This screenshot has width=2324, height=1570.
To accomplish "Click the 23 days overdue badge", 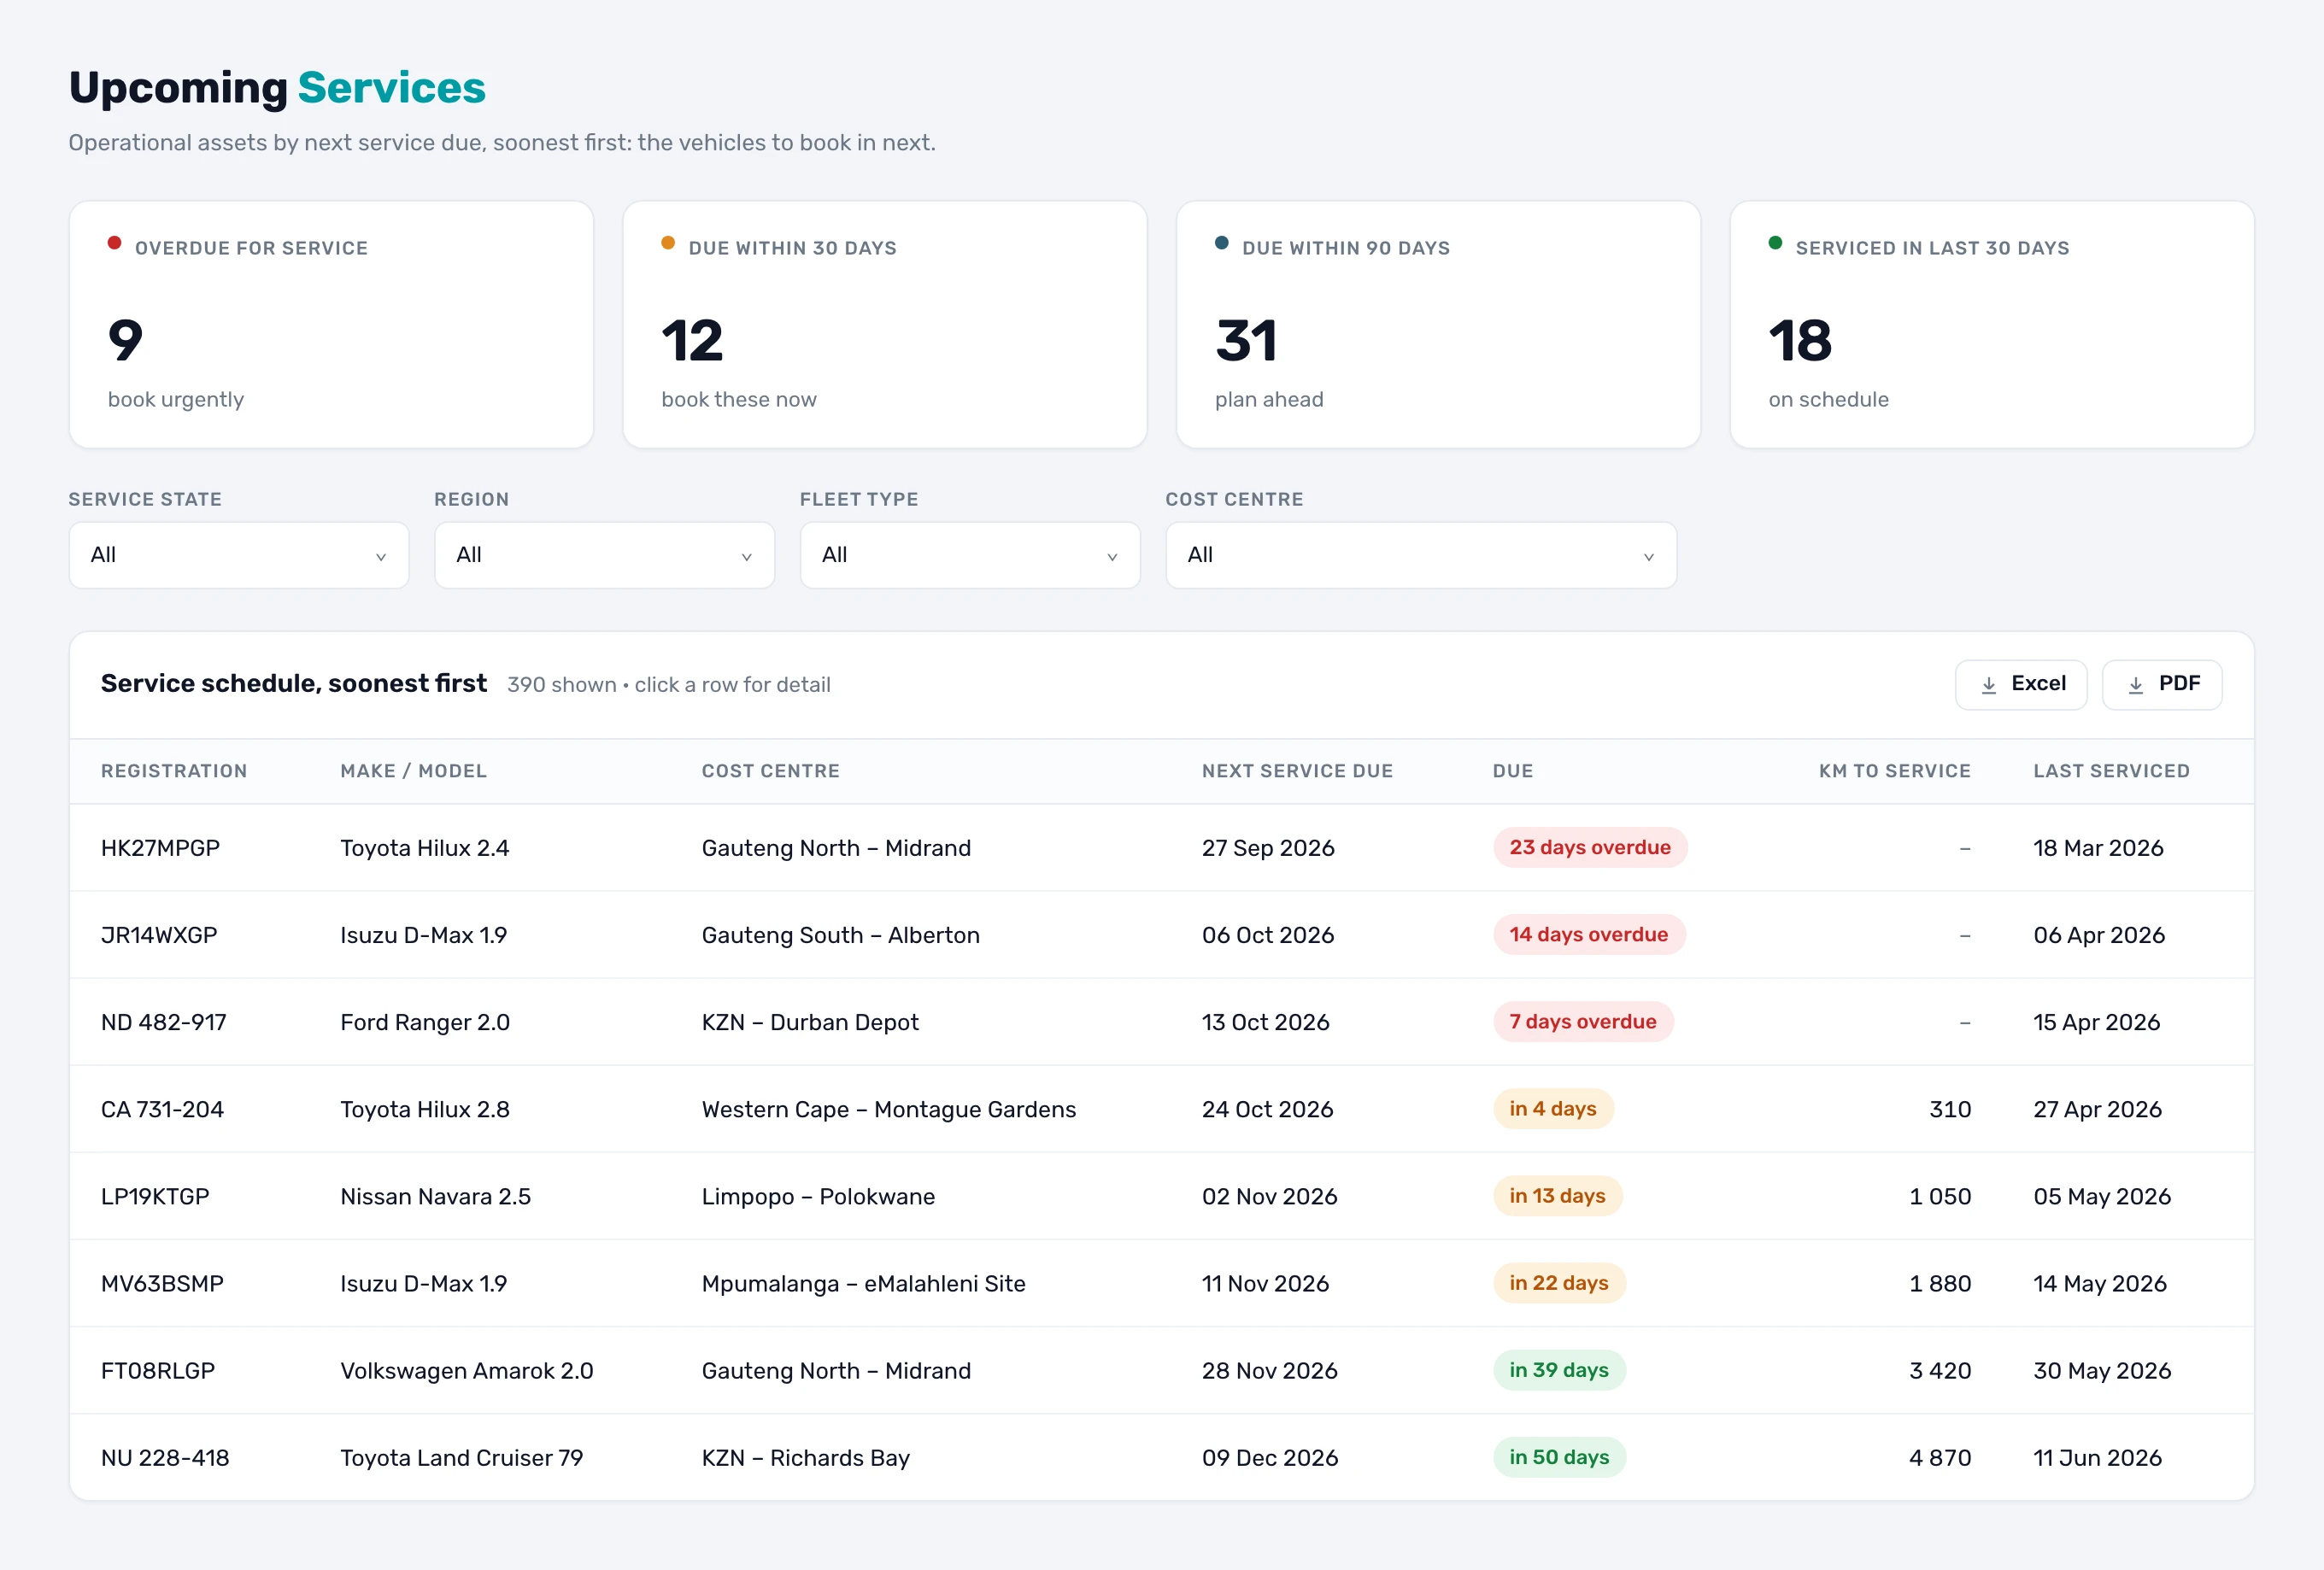I will 1590,847.
